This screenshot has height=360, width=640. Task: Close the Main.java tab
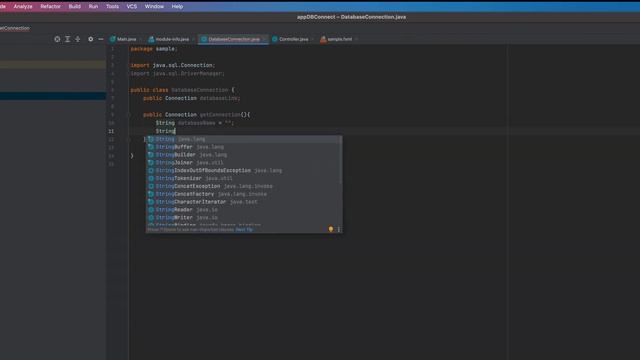(x=141, y=39)
